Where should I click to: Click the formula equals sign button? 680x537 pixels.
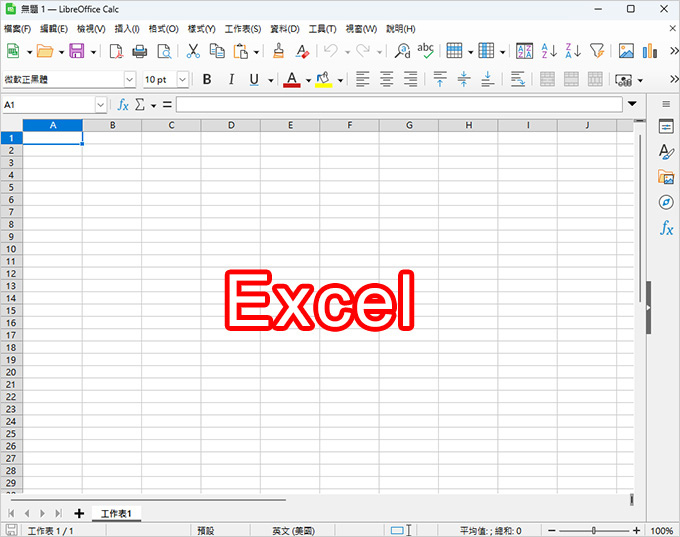(x=167, y=105)
